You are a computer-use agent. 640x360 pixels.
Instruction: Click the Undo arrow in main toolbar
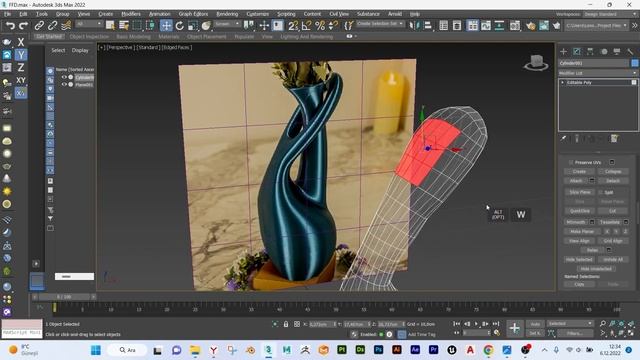click(10, 26)
